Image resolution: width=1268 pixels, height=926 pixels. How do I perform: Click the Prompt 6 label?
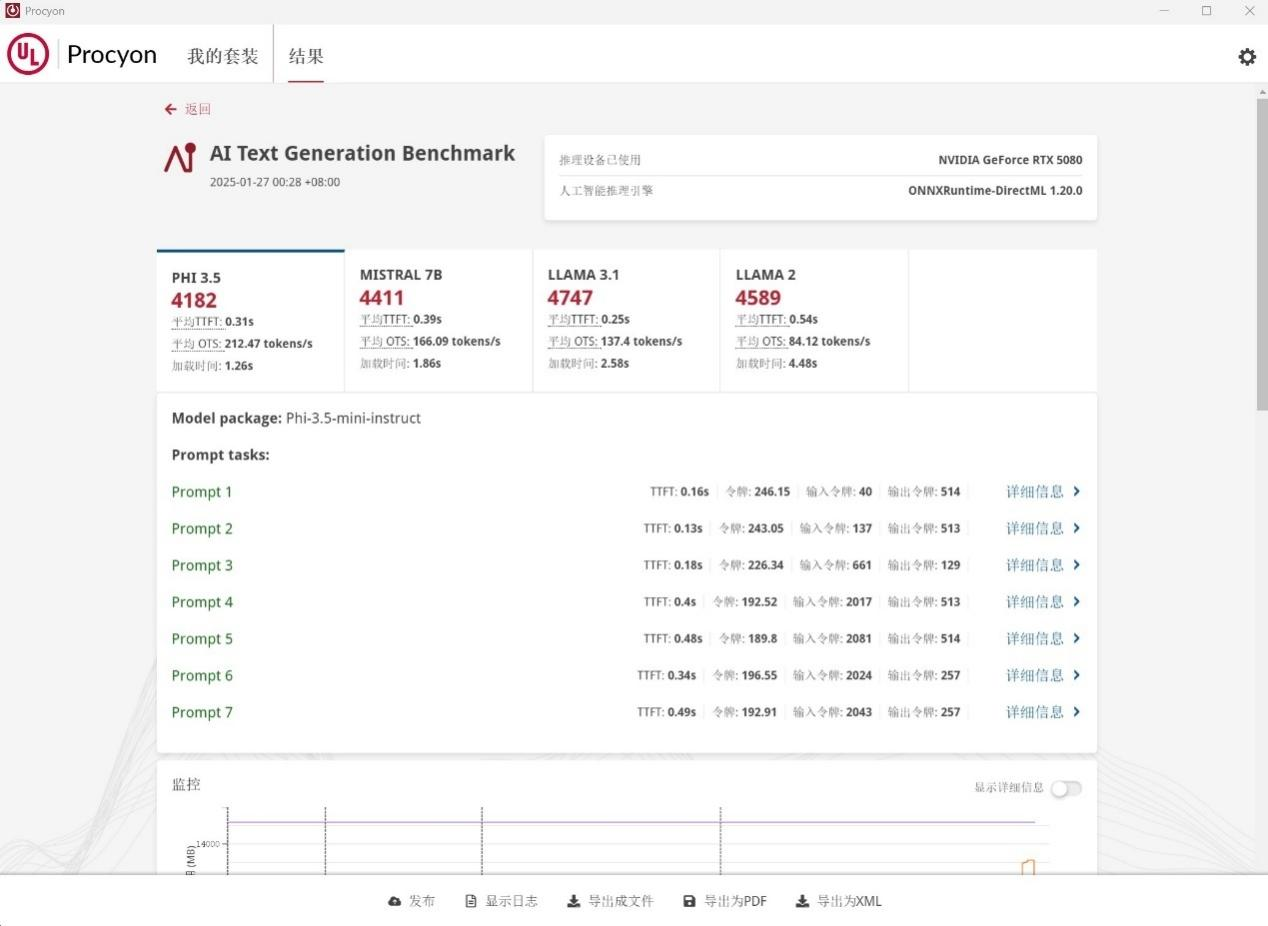click(202, 676)
